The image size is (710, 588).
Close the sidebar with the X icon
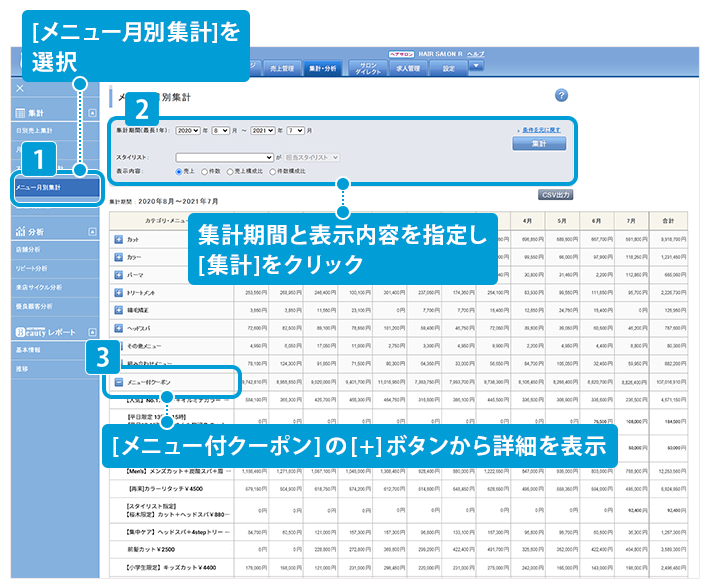coord(19,88)
